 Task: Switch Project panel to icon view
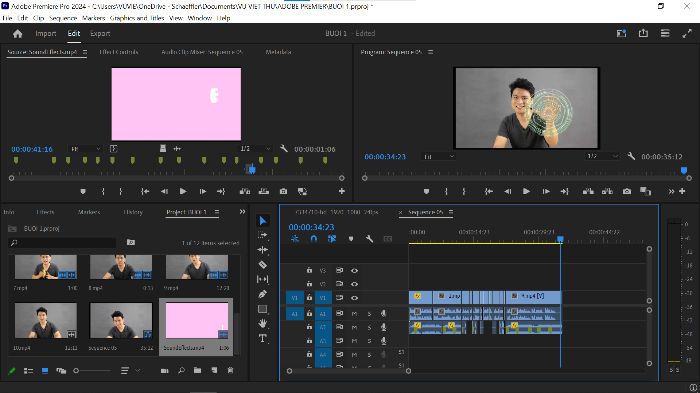pyautogui.click(x=45, y=370)
